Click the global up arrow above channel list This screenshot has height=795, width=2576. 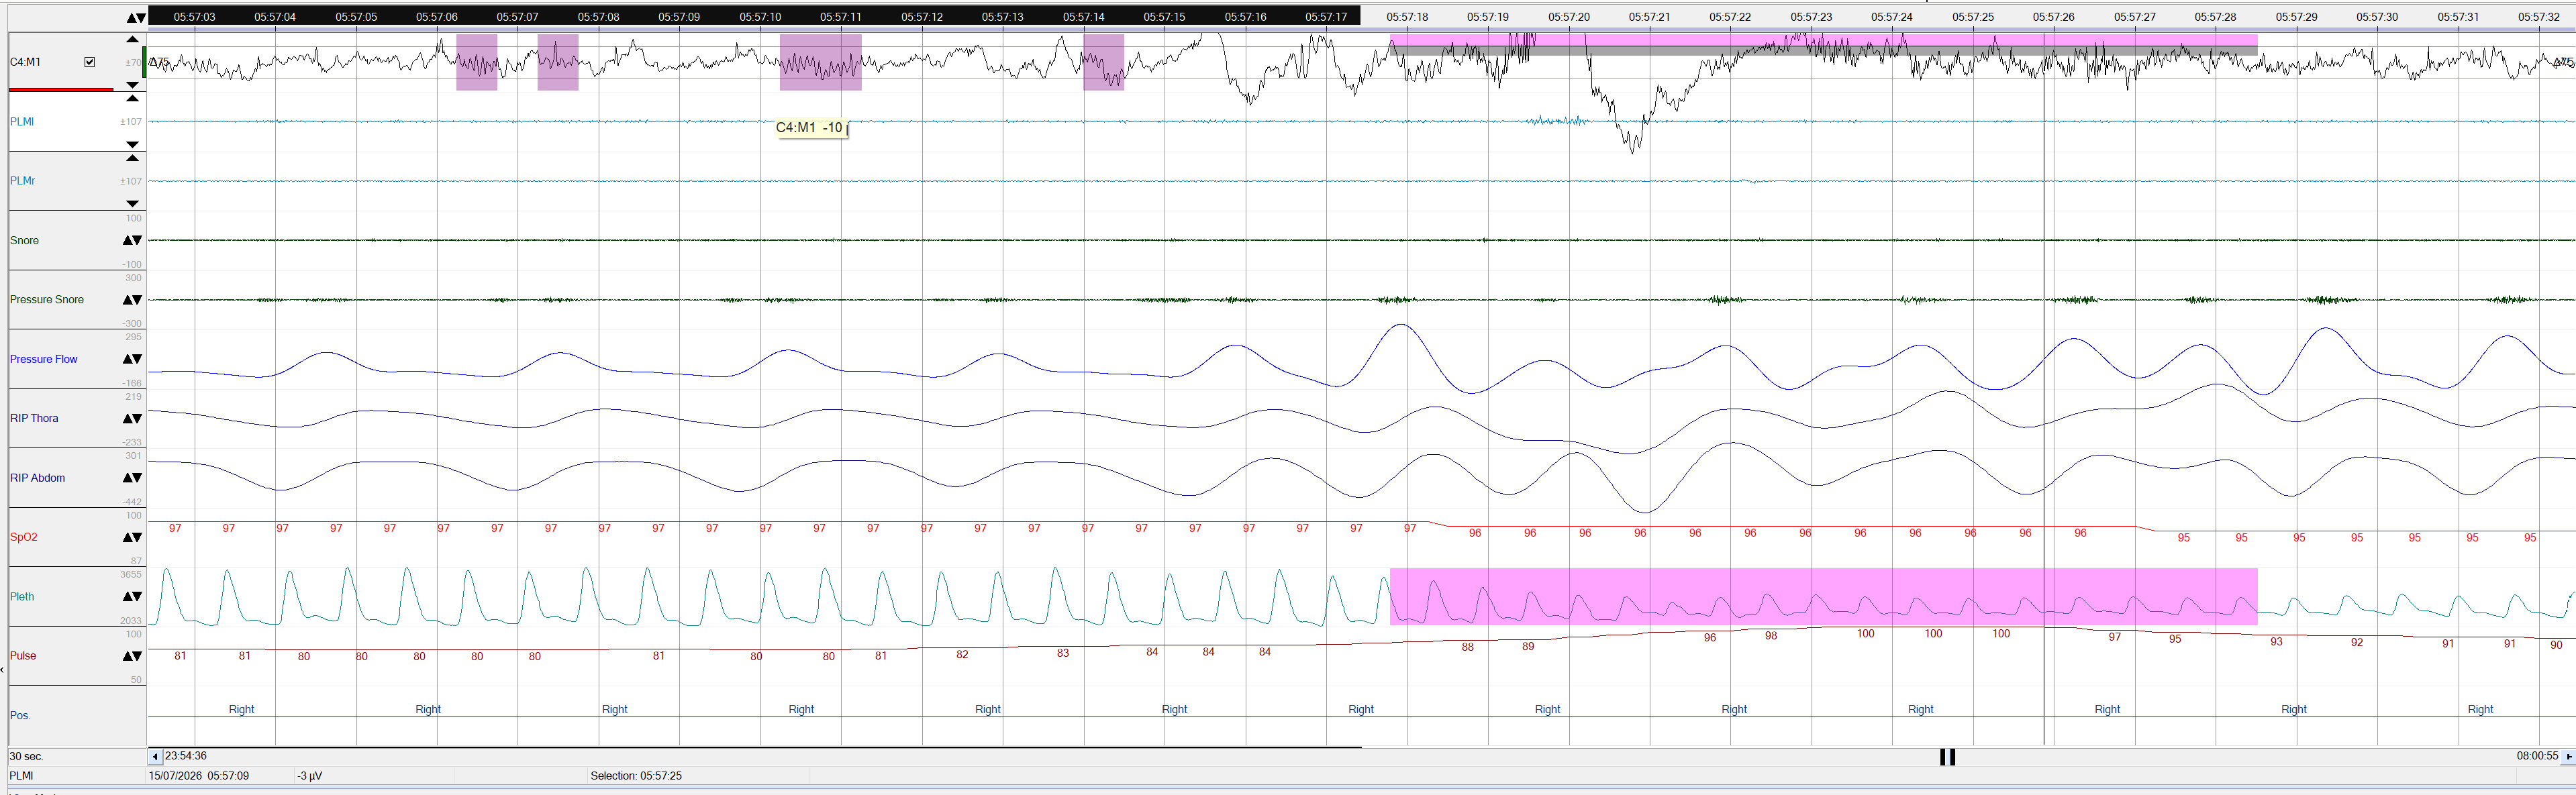(x=131, y=18)
